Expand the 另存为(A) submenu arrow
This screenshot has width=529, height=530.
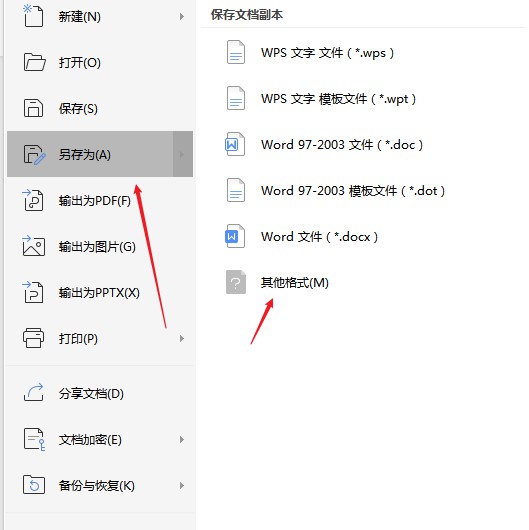(x=183, y=154)
